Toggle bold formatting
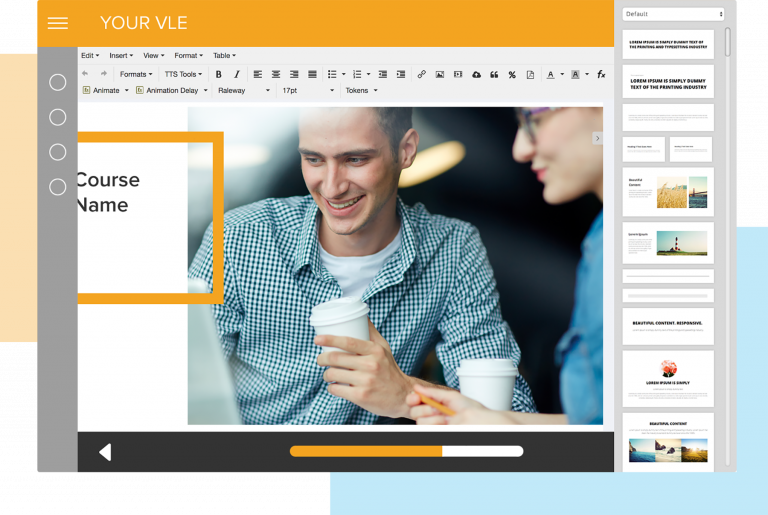The height and width of the screenshot is (515, 768). coord(219,74)
